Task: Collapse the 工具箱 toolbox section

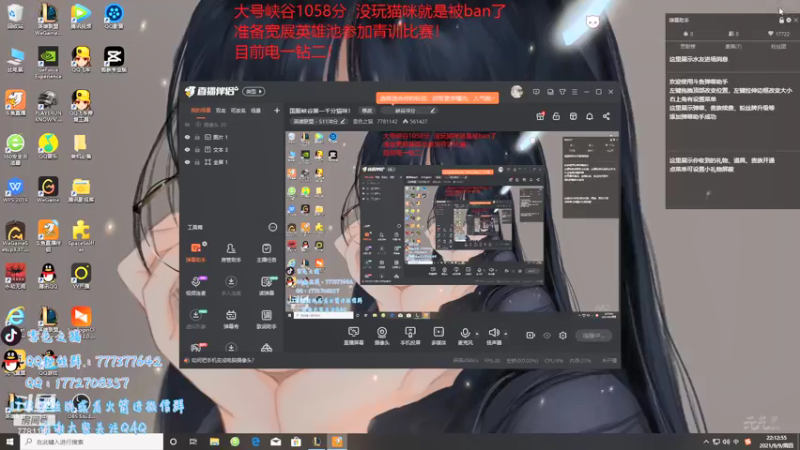Action: [272, 227]
